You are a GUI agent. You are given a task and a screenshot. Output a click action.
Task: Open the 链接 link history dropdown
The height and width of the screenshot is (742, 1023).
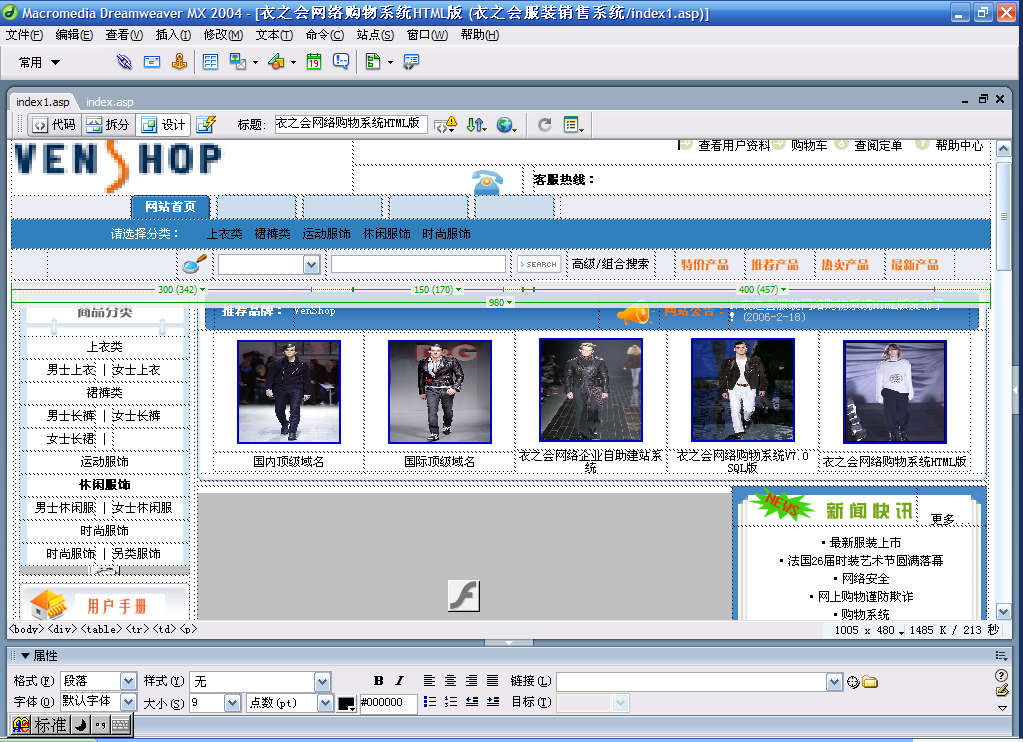coord(834,682)
